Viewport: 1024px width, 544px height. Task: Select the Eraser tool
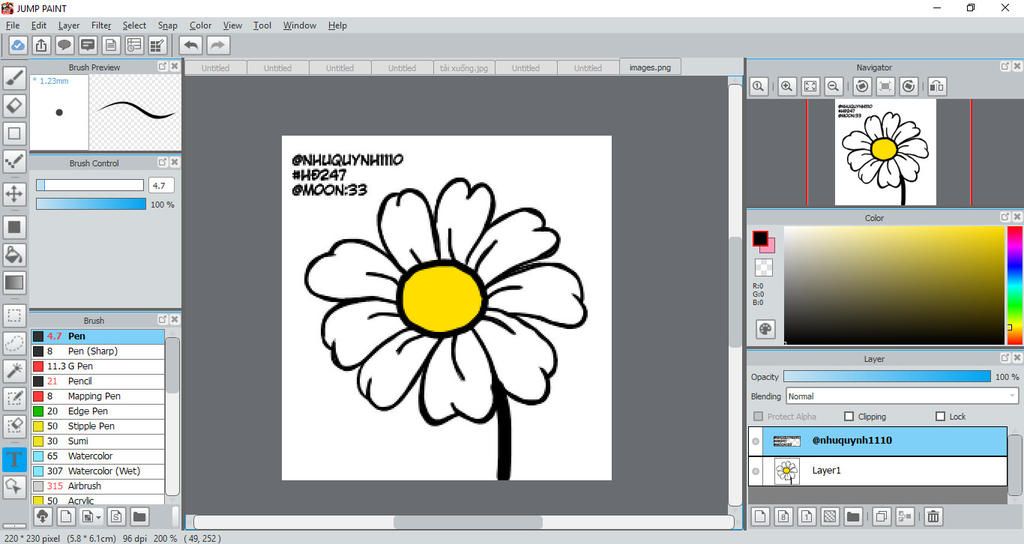(x=14, y=105)
